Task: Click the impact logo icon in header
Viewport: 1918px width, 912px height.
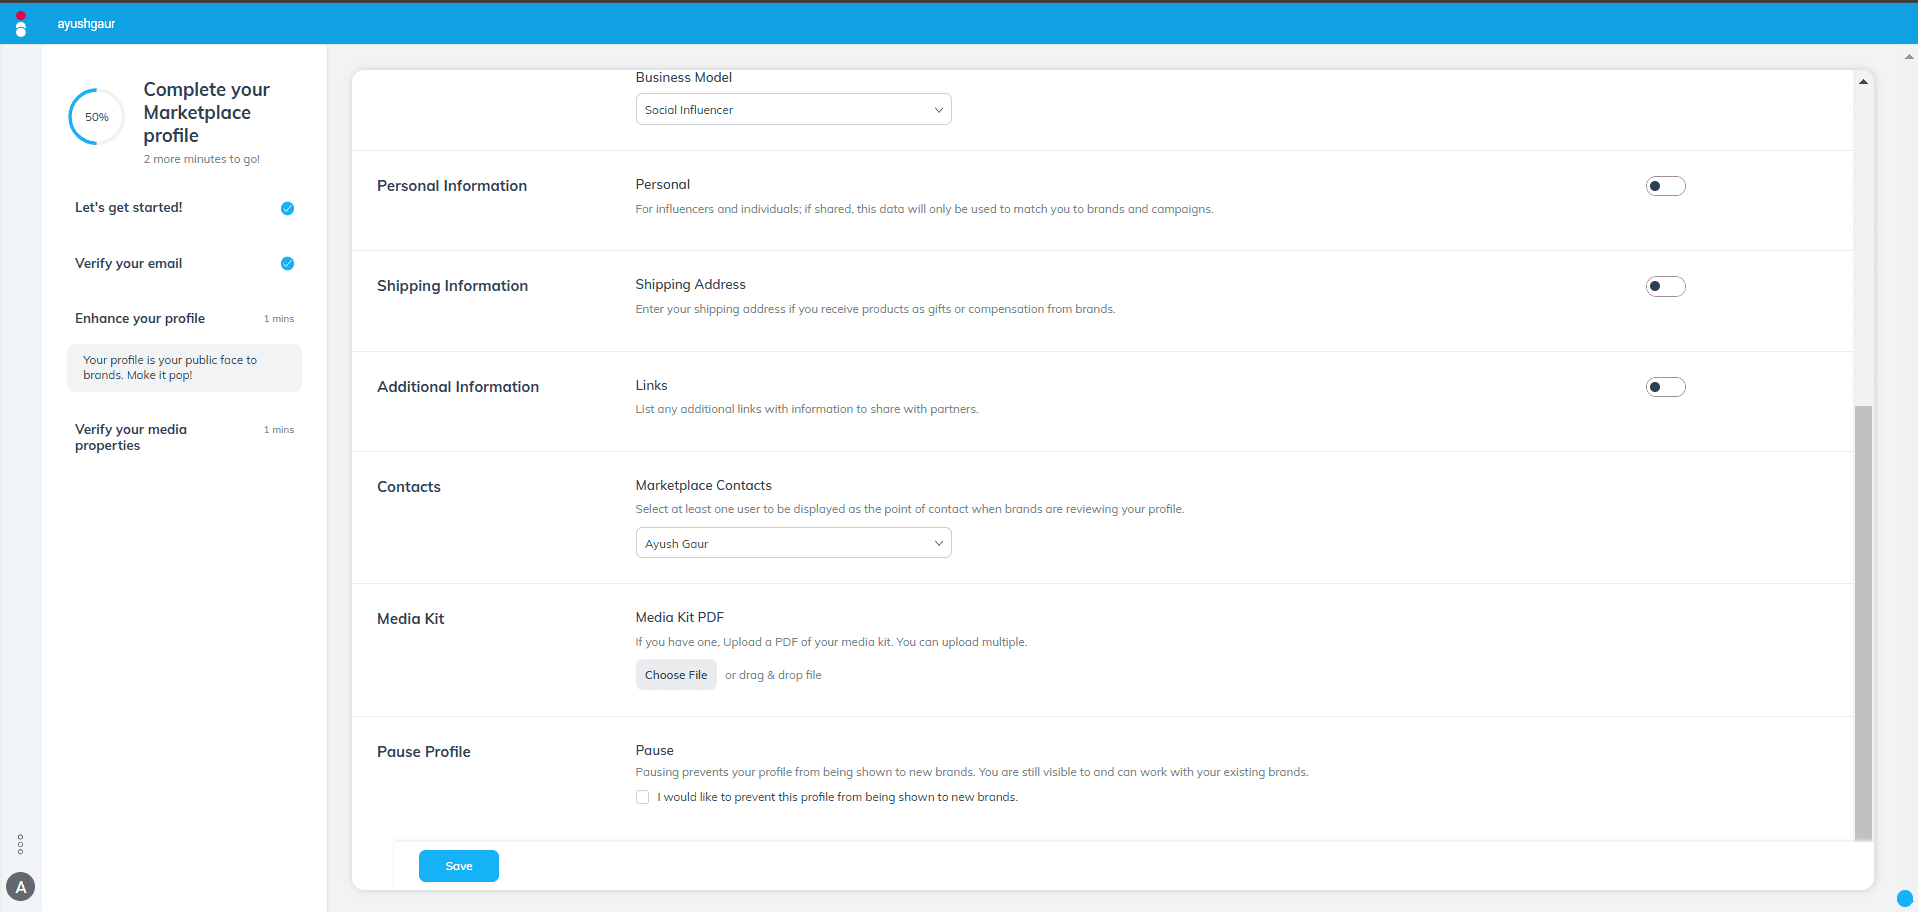Action: pos(21,24)
